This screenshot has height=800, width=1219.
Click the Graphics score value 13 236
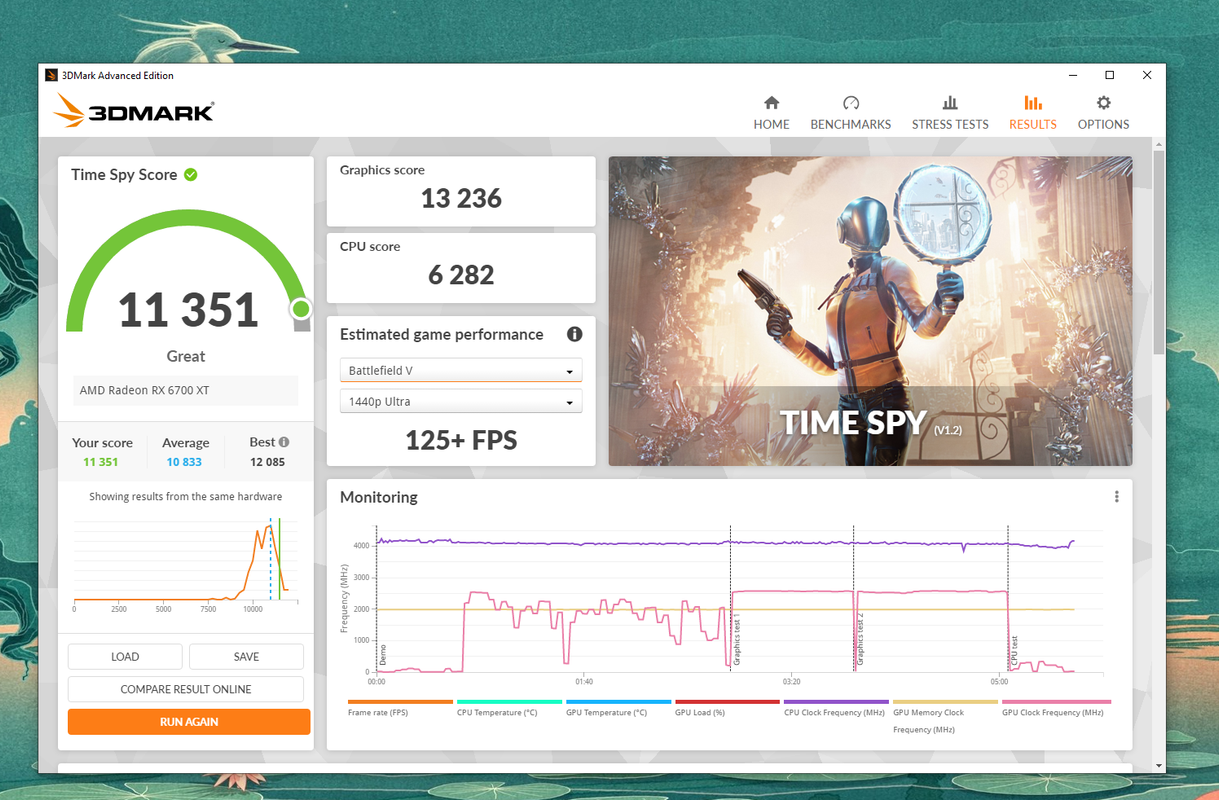pyautogui.click(x=461, y=198)
